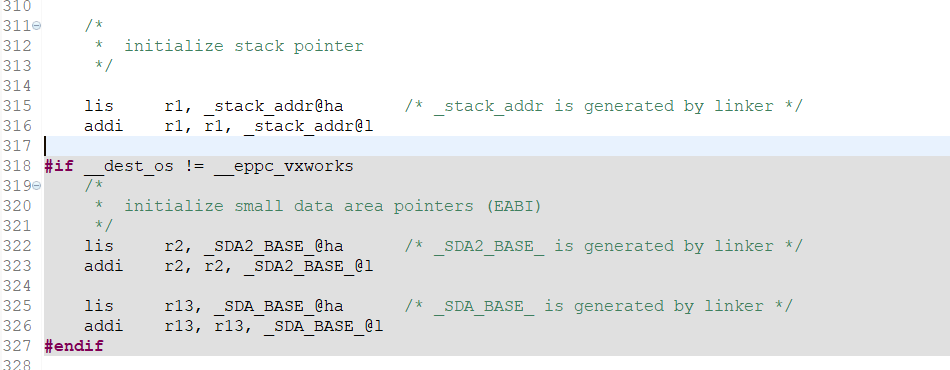Collapse the comment fold at line 319

tap(37, 186)
